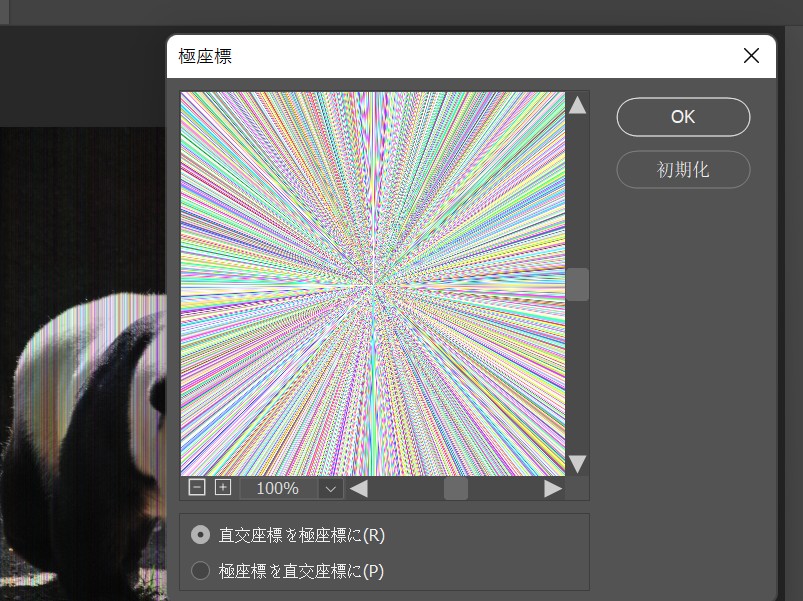Reset settings with the 初期化 button

pos(683,169)
